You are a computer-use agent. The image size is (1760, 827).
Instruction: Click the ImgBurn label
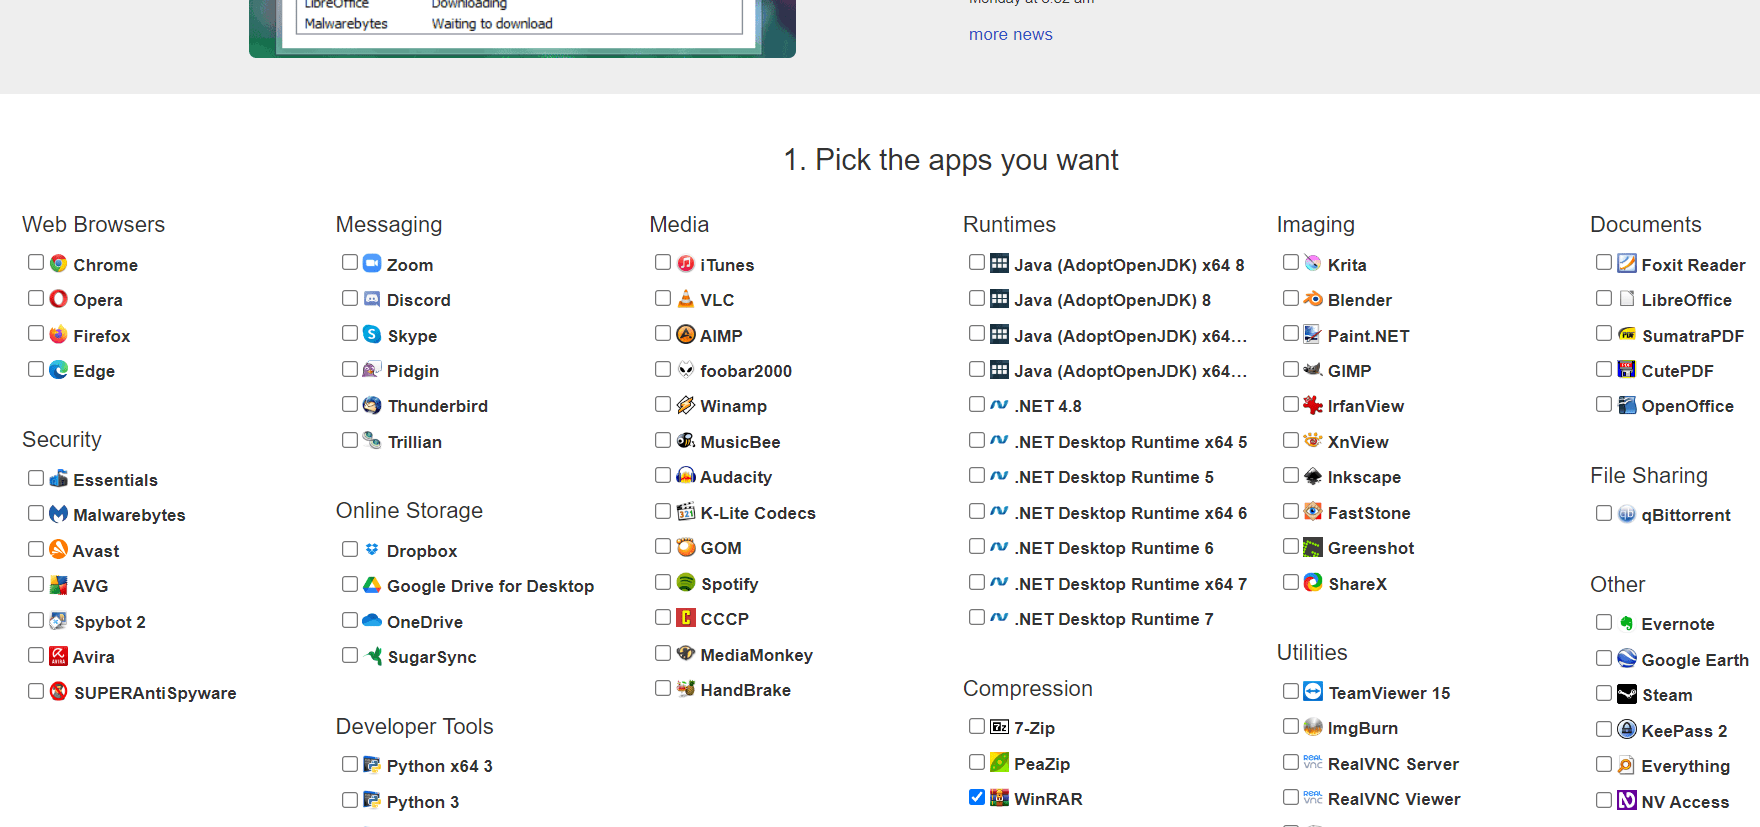pos(1363,728)
